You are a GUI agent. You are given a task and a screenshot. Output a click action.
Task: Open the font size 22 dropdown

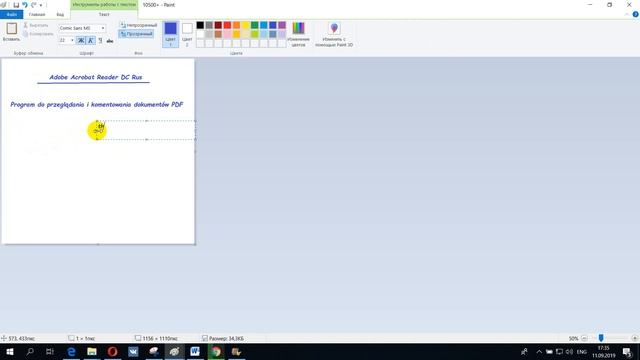pyautogui.click(x=72, y=40)
